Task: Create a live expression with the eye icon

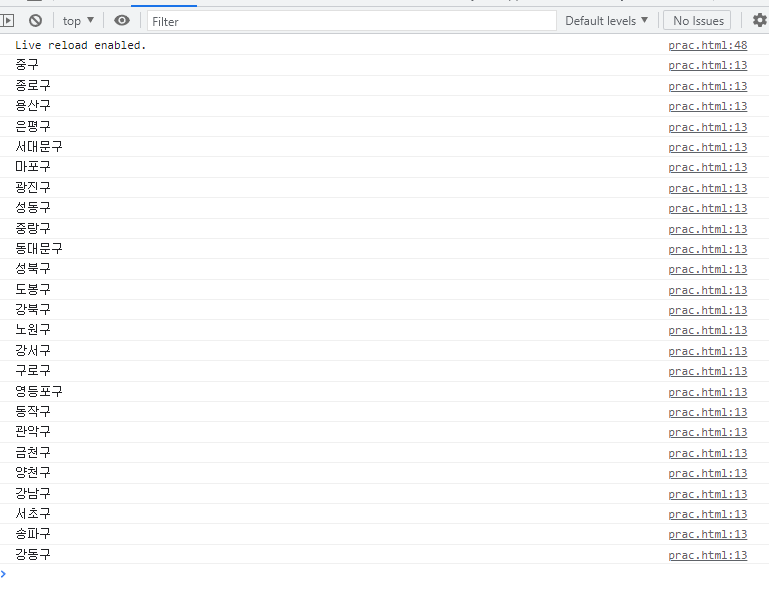Action: pyautogui.click(x=122, y=21)
